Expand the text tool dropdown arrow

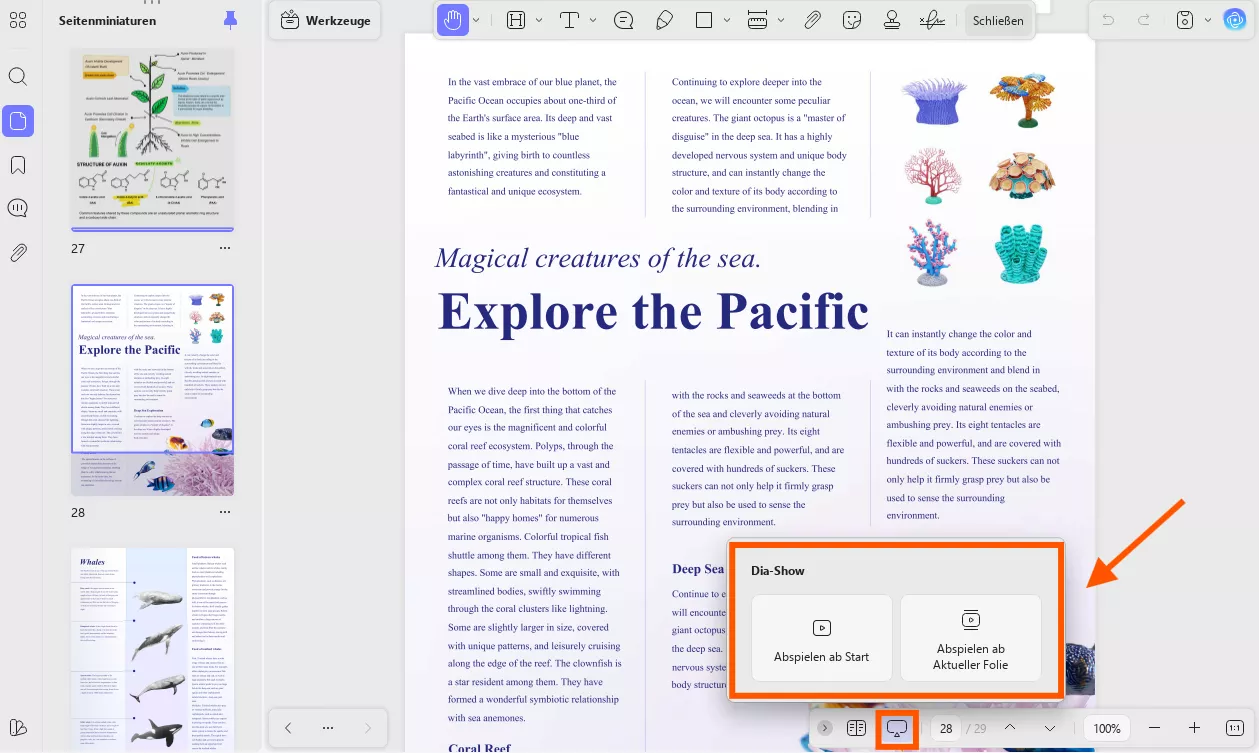(x=593, y=20)
